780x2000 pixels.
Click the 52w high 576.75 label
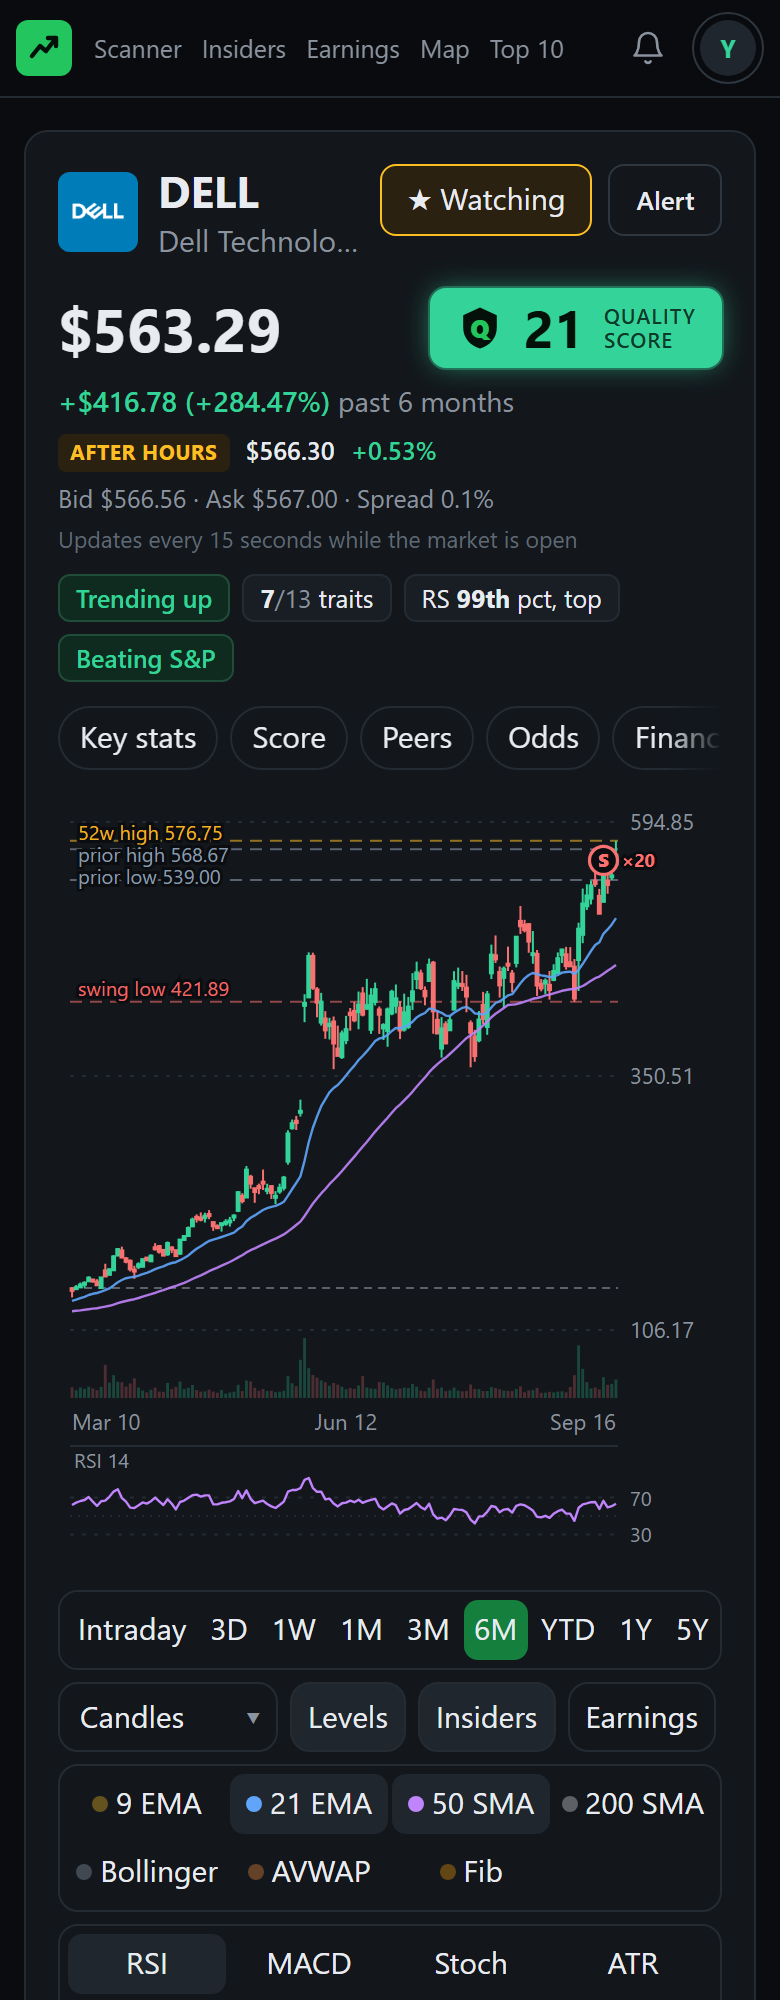pos(150,833)
